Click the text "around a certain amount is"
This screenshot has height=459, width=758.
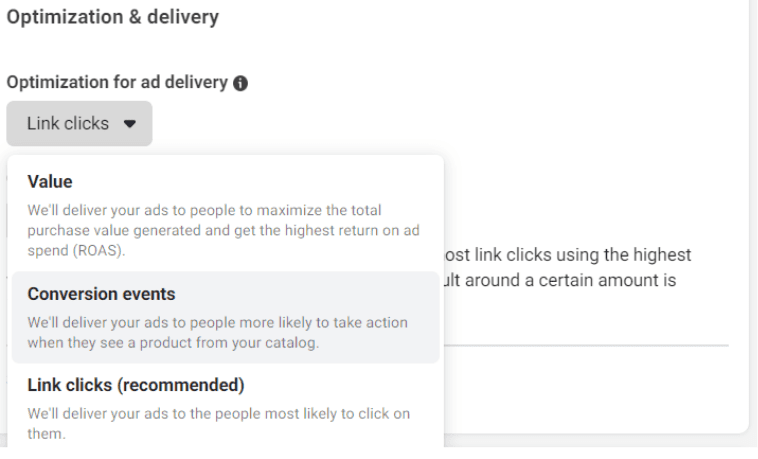click(570, 280)
